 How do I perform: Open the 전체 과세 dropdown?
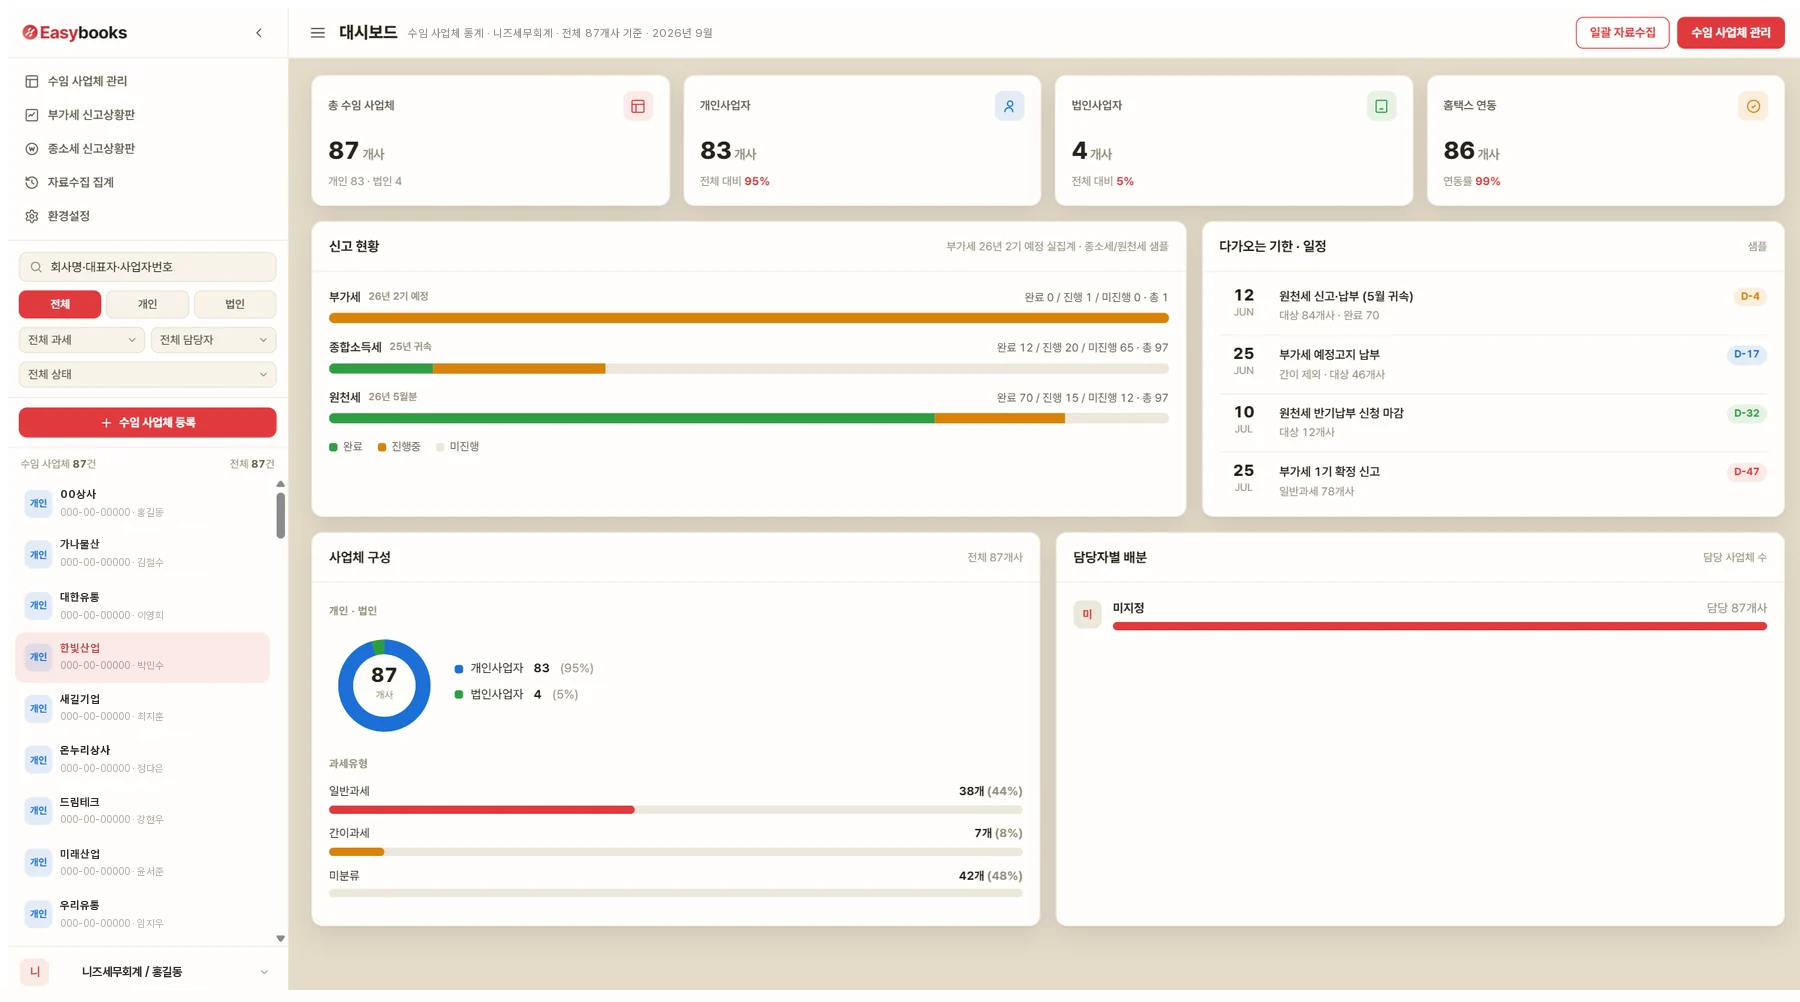tap(82, 340)
